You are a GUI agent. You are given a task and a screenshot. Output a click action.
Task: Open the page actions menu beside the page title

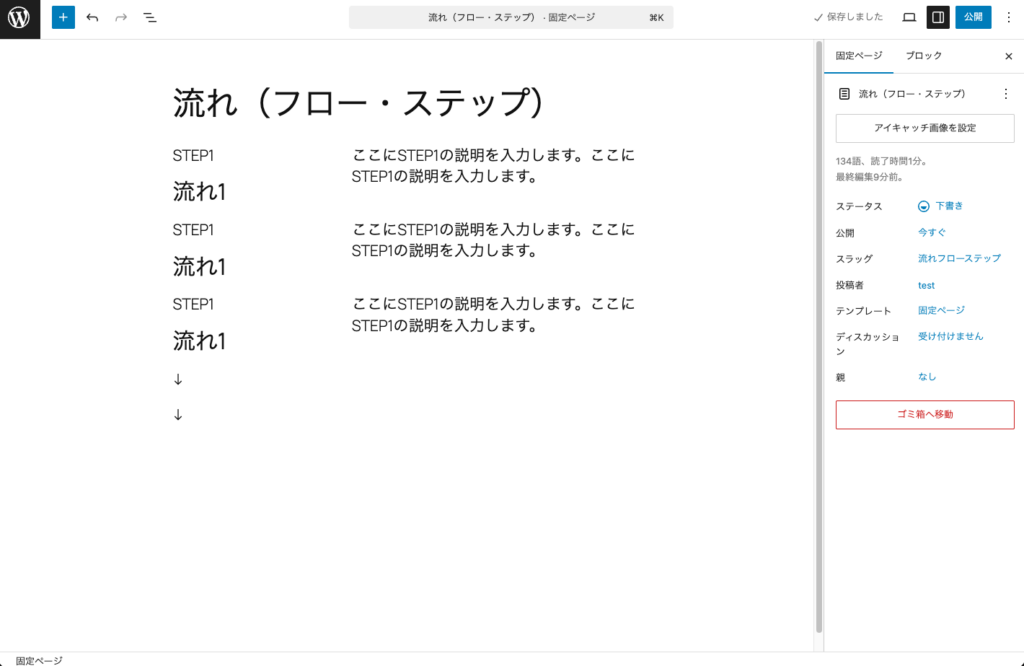coord(1006,94)
